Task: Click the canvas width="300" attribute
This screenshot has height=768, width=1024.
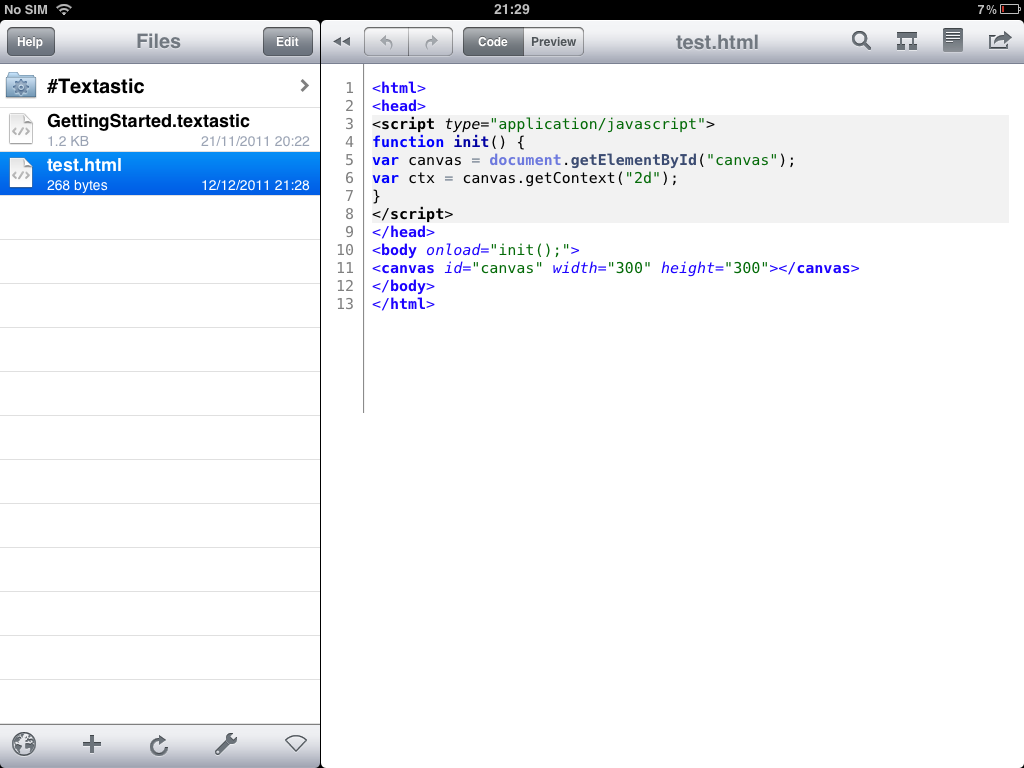Action: (x=601, y=268)
